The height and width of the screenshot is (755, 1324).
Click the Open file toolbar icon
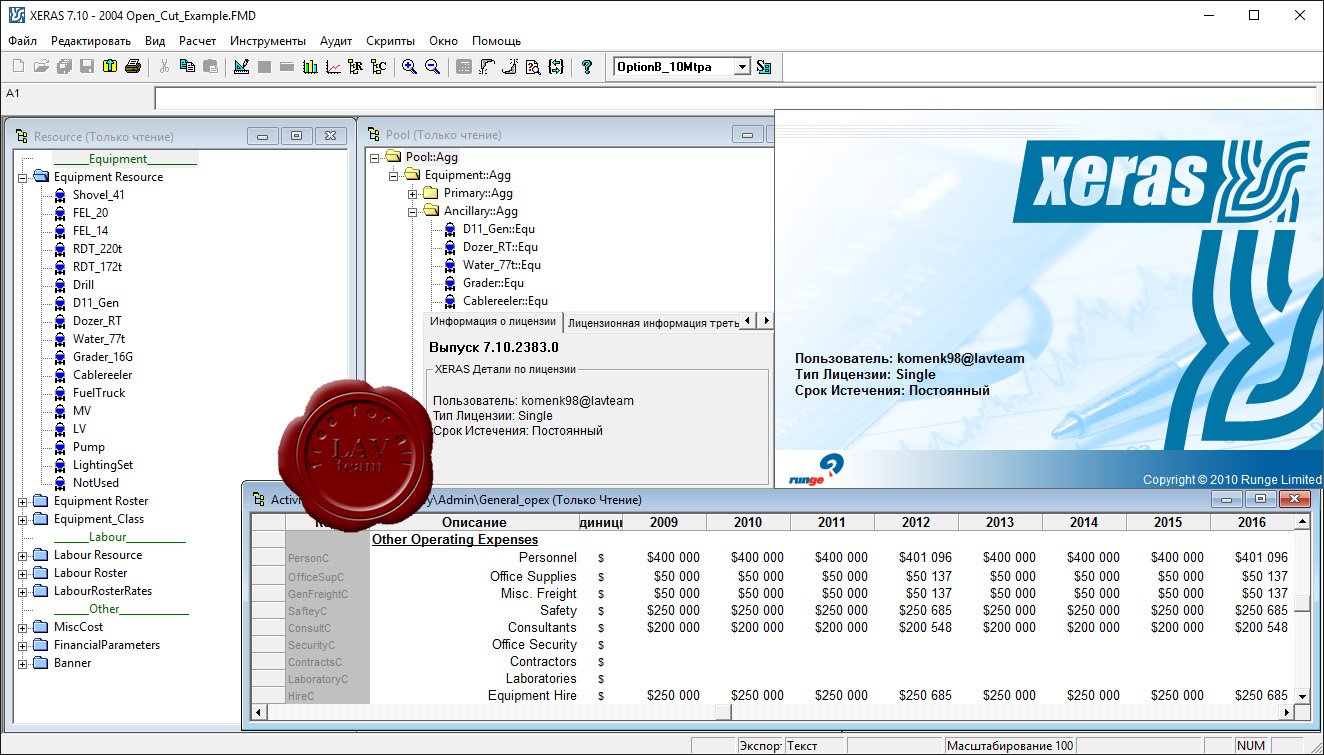41,67
